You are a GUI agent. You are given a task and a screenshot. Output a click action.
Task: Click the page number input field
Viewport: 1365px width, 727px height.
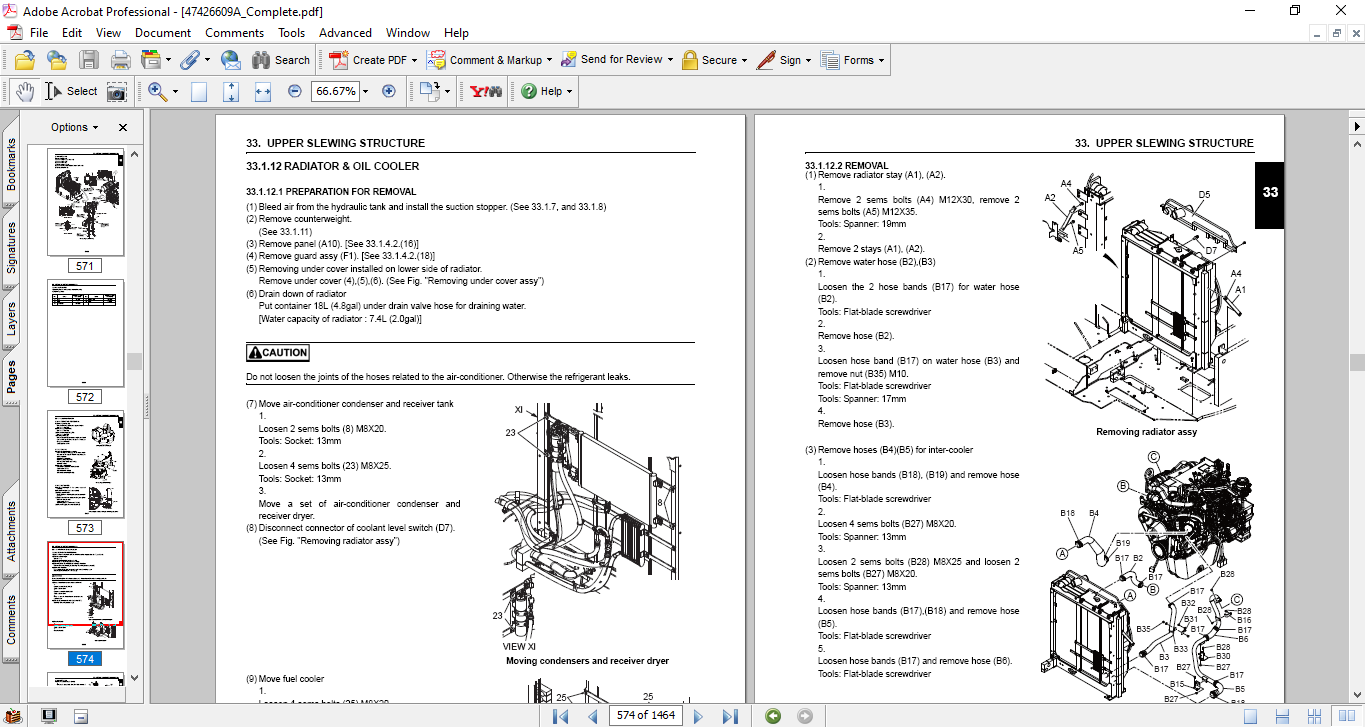(645, 715)
